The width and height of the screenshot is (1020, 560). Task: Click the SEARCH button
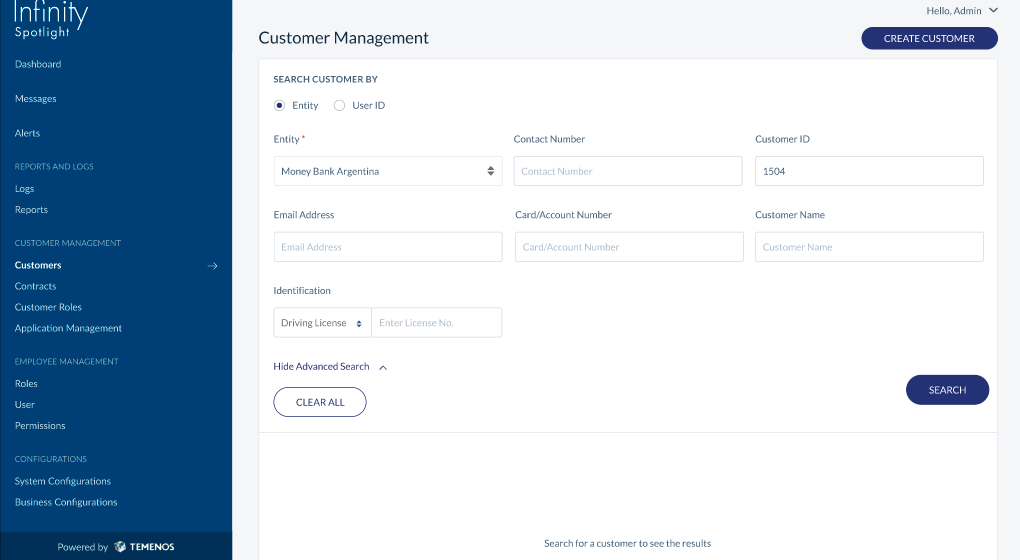[x=947, y=390]
